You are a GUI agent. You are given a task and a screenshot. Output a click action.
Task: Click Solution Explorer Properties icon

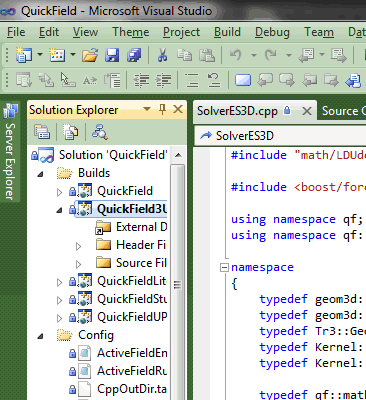tap(42, 132)
